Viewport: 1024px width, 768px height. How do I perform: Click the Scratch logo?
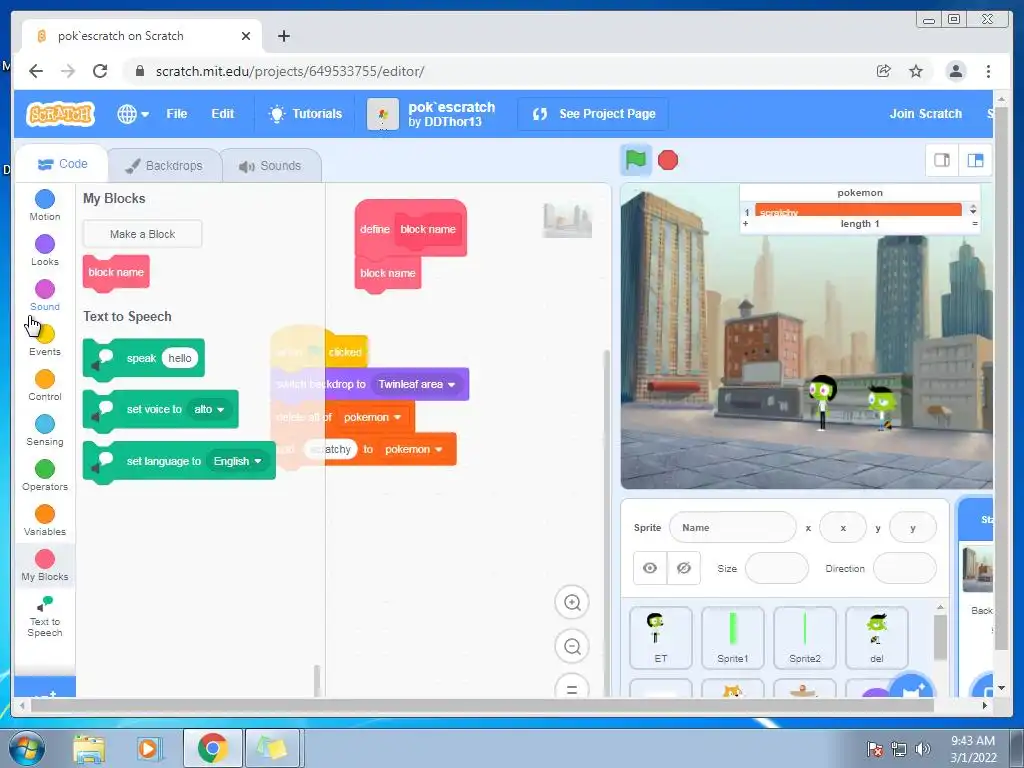click(60, 114)
